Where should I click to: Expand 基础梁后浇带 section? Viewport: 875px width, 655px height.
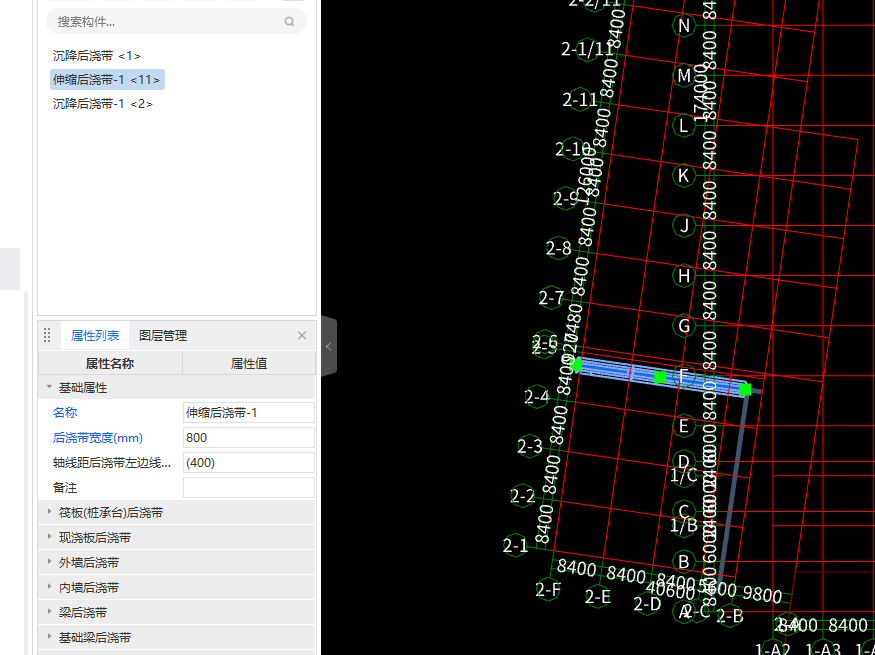coord(49,637)
